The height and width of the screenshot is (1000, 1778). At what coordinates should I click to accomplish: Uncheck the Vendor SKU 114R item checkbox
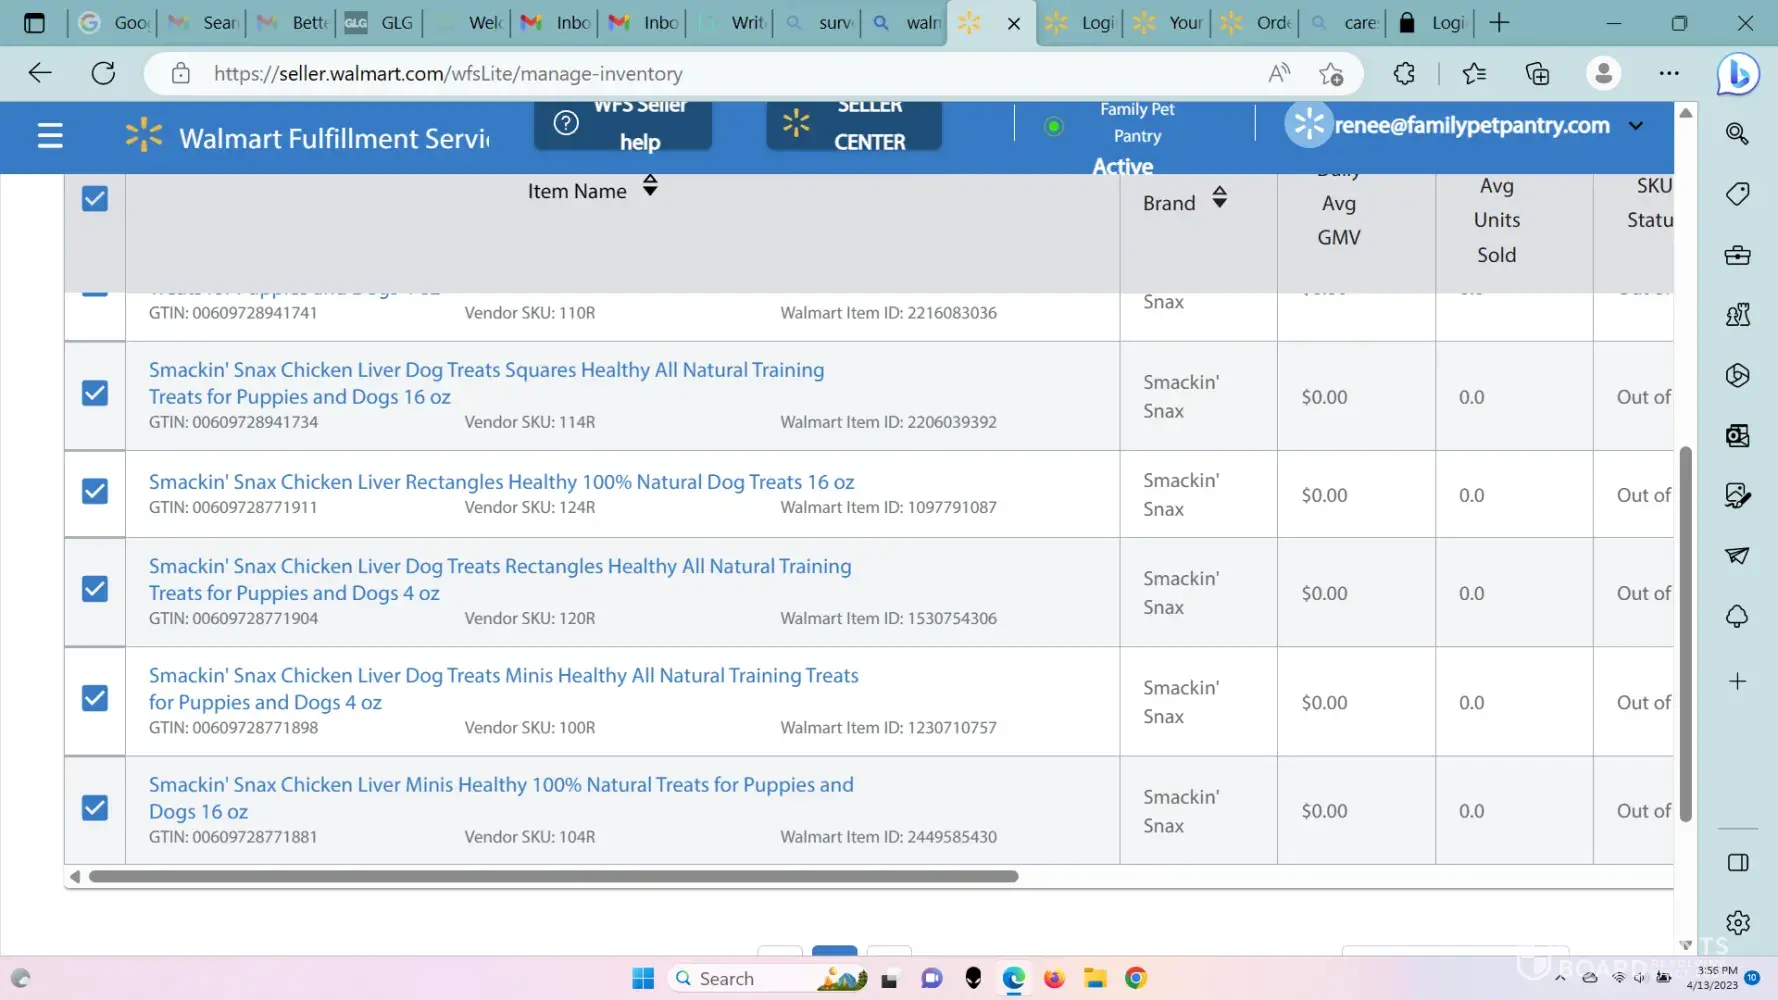[95, 394]
